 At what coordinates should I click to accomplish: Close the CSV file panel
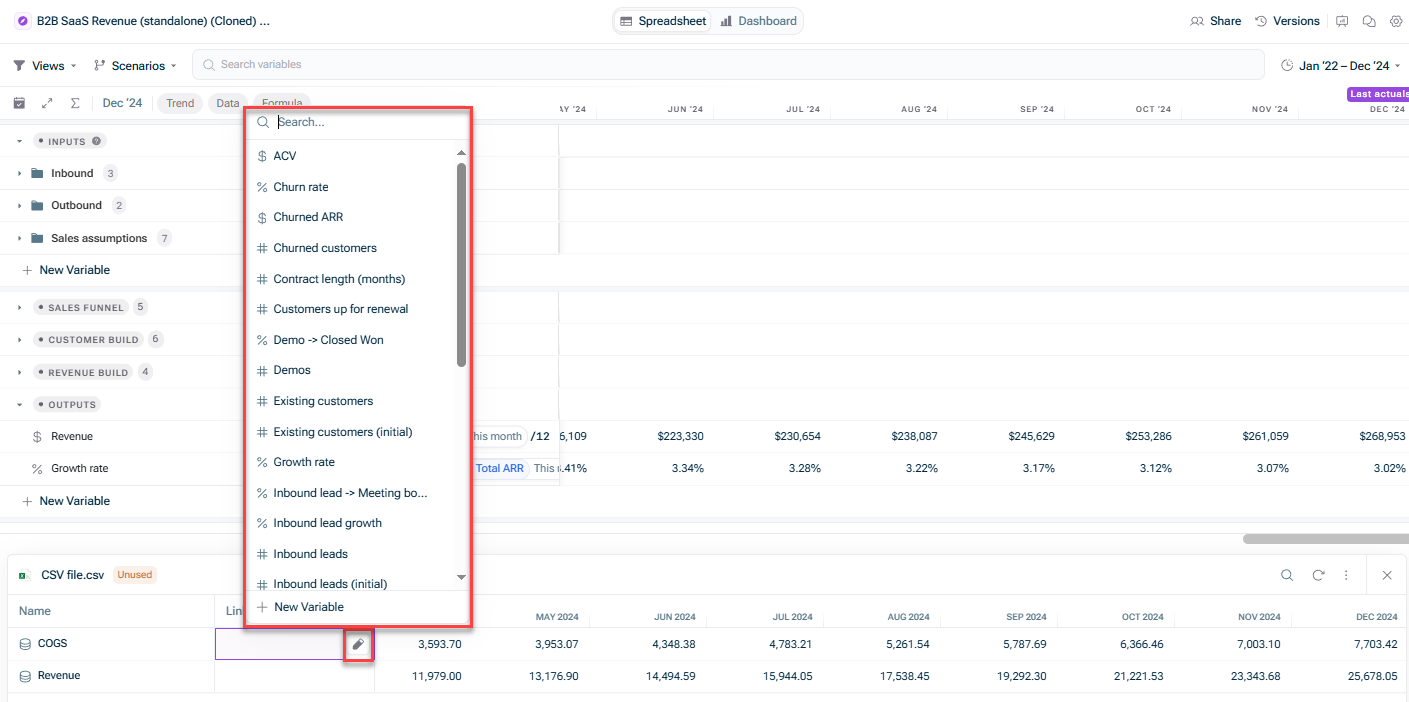coord(1387,575)
